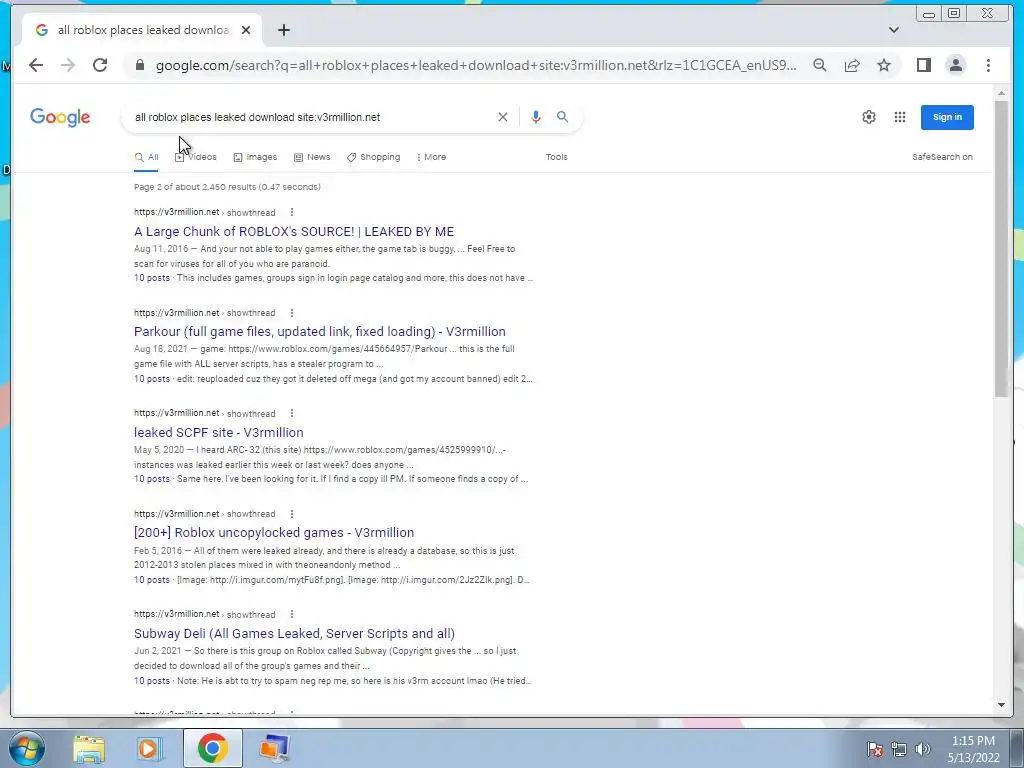This screenshot has height=768, width=1024.
Task: Click the forward navigation arrow
Action: pyautogui.click(x=68, y=65)
